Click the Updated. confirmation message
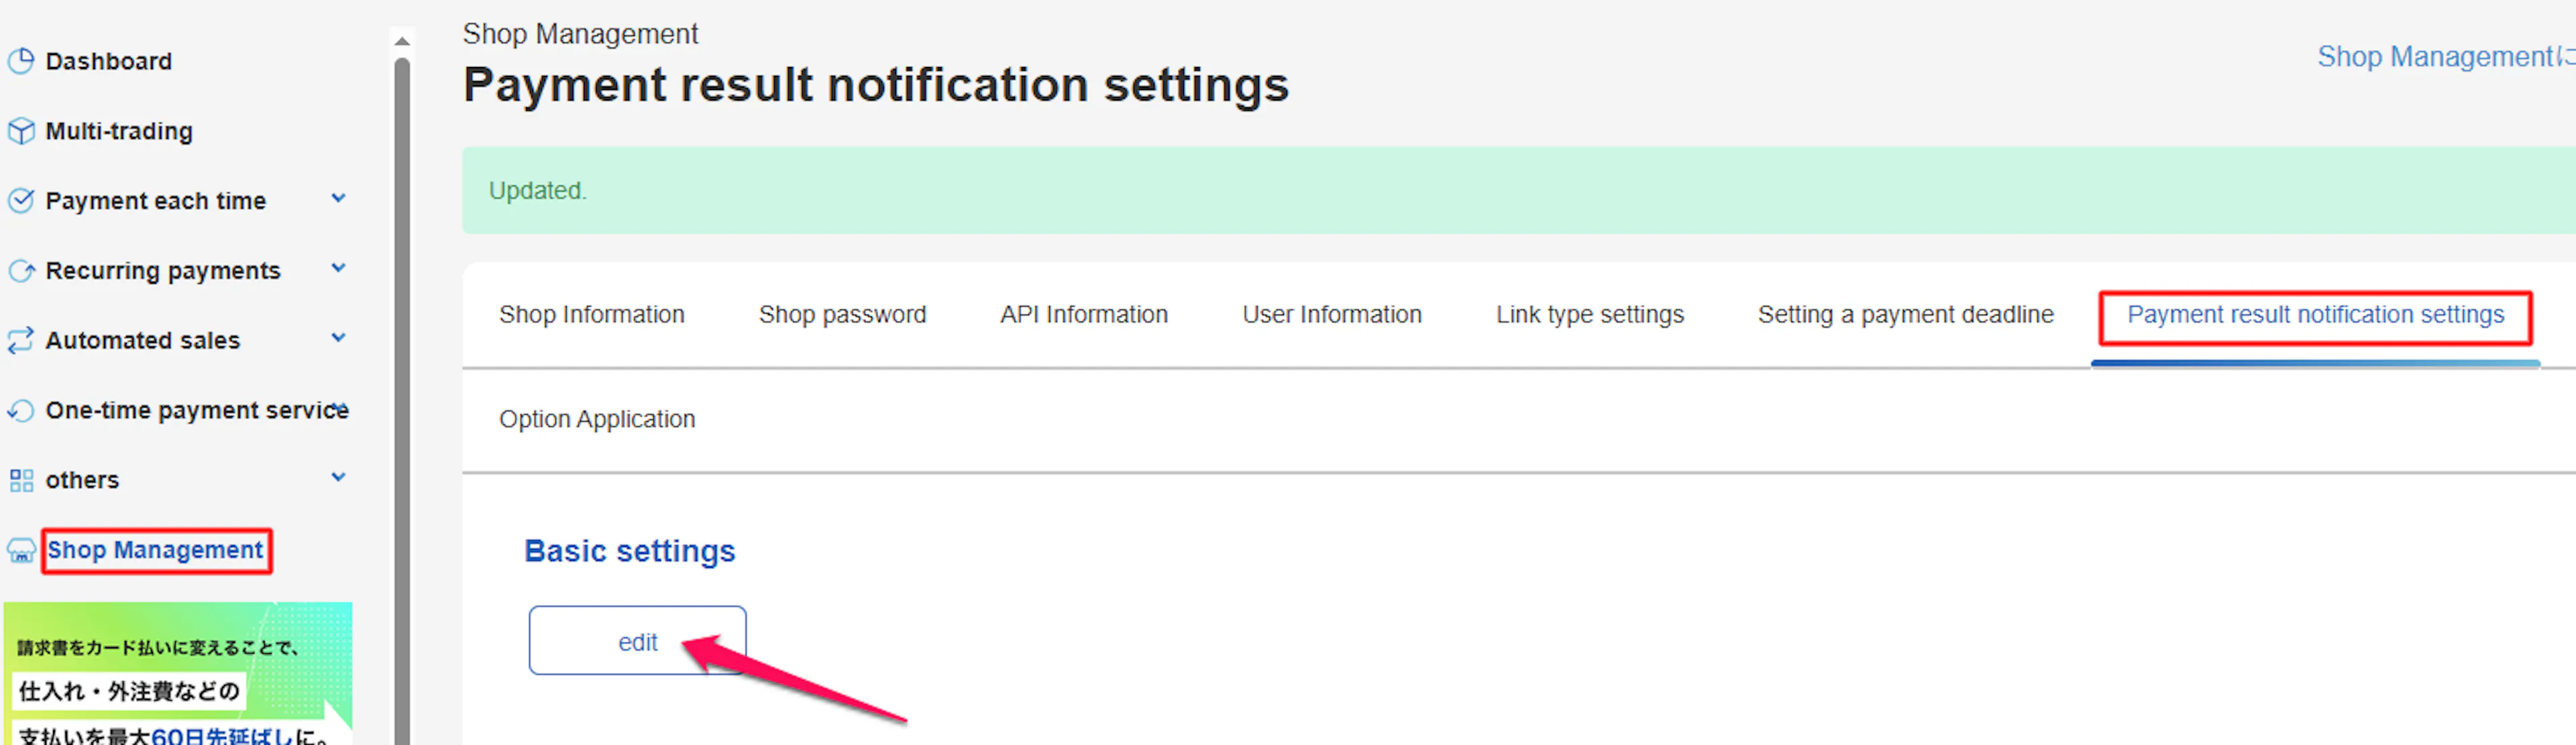 click(x=538, y=191)
